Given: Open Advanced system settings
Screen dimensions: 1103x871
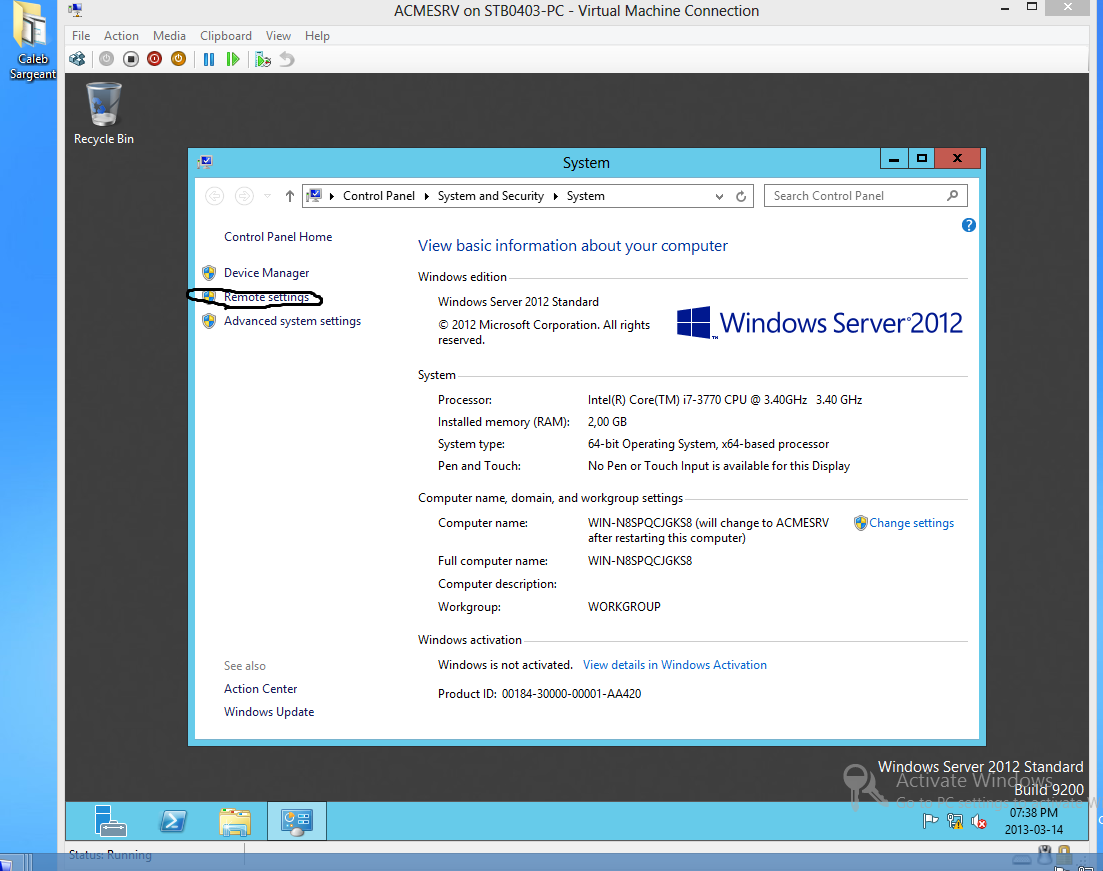Looking at the screenshot, I should [x=293, y=321].
